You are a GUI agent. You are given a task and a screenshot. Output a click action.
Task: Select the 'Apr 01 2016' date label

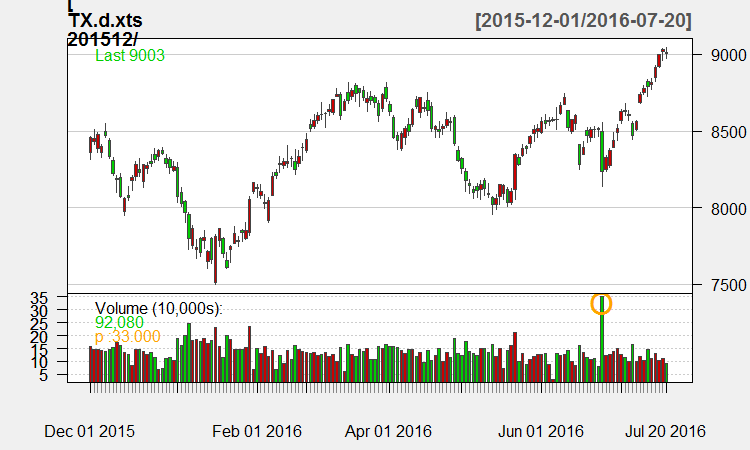pyautogui.click(x=388, y=432)
